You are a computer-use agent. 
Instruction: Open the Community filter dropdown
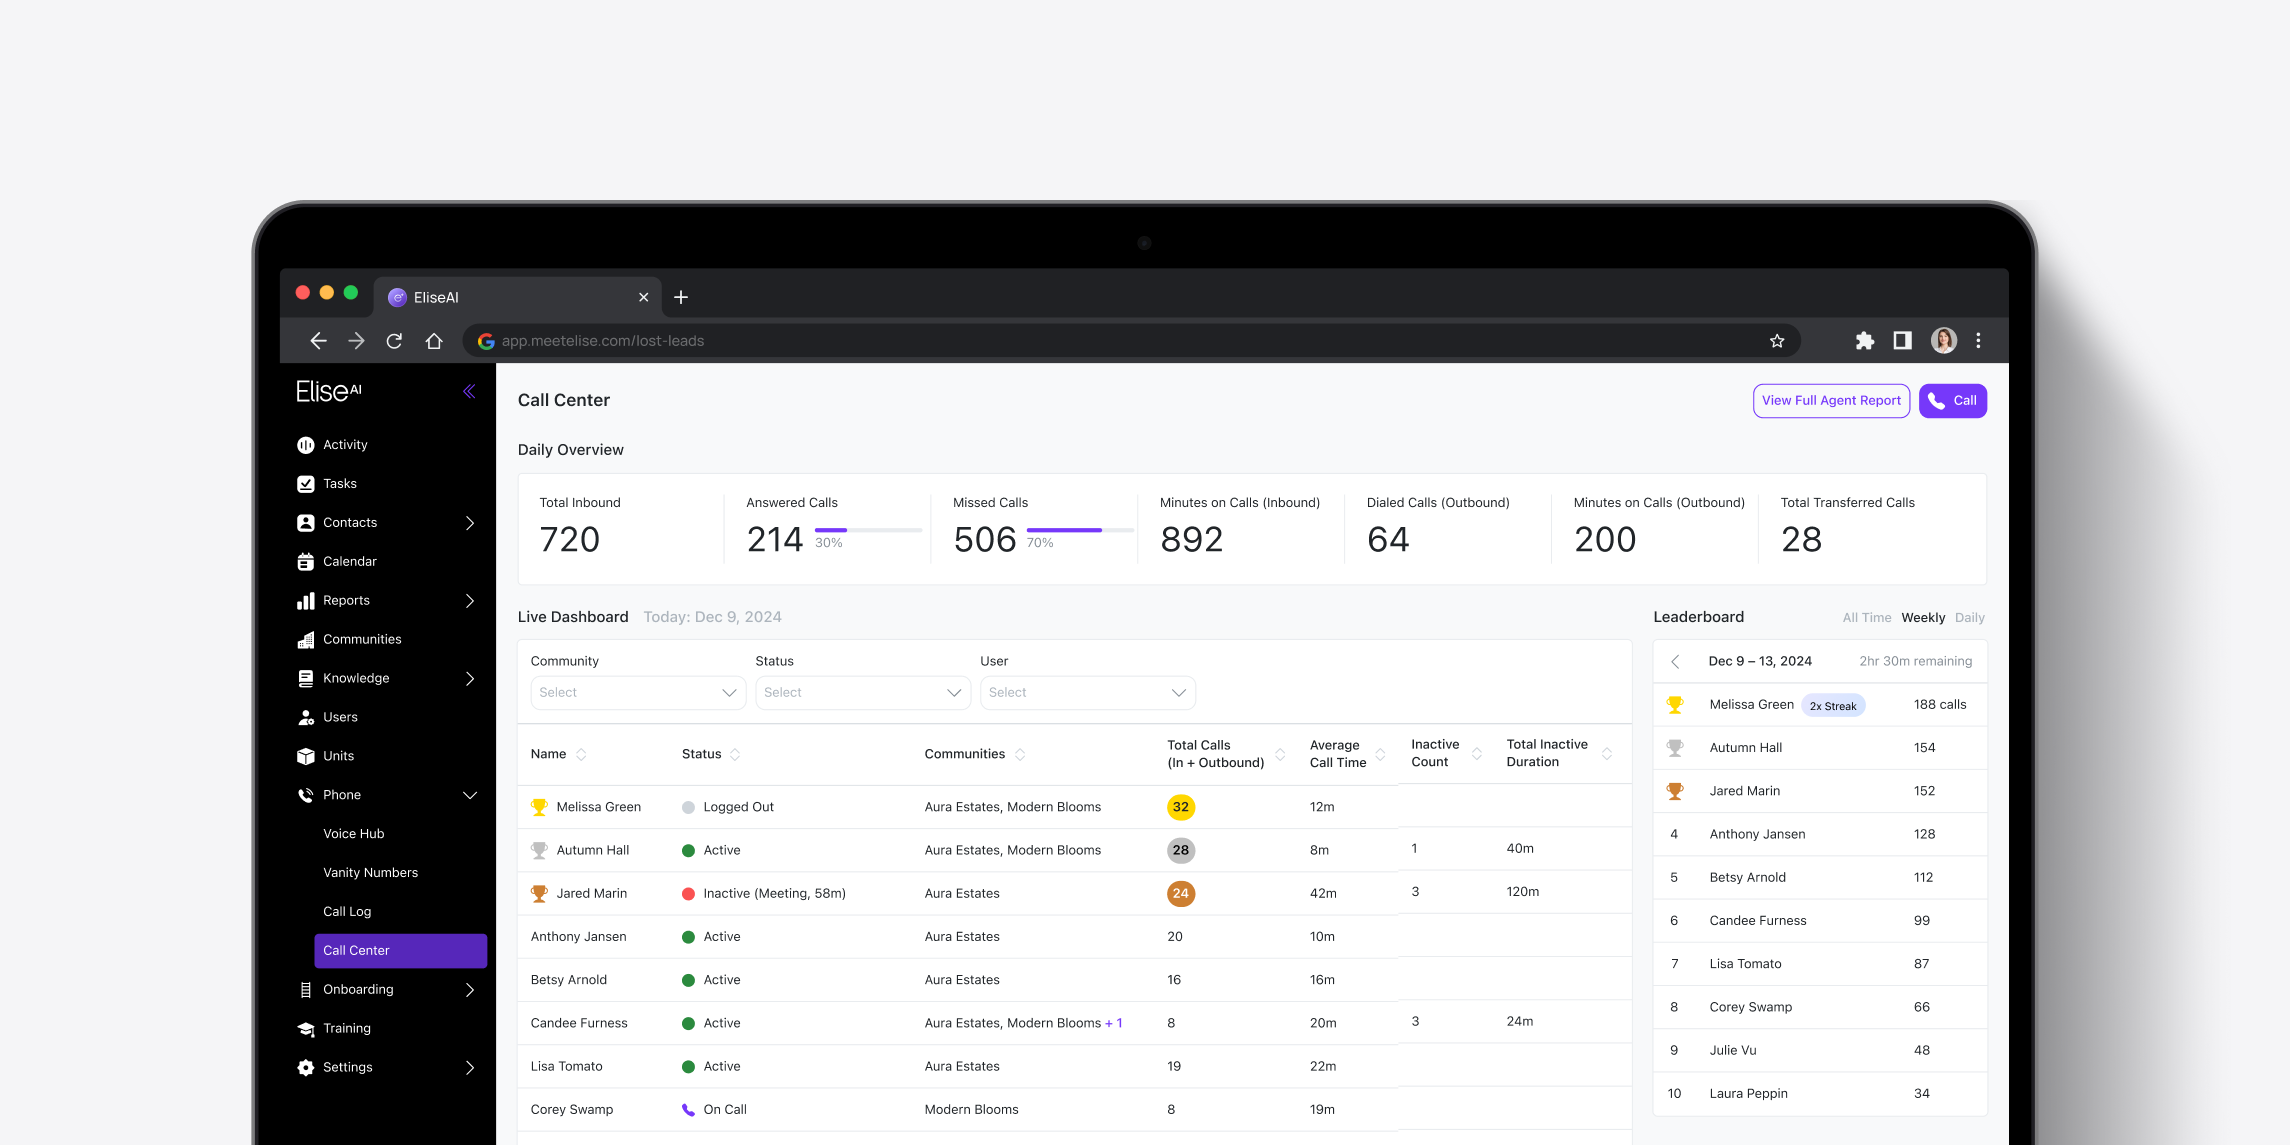[637, 693]
